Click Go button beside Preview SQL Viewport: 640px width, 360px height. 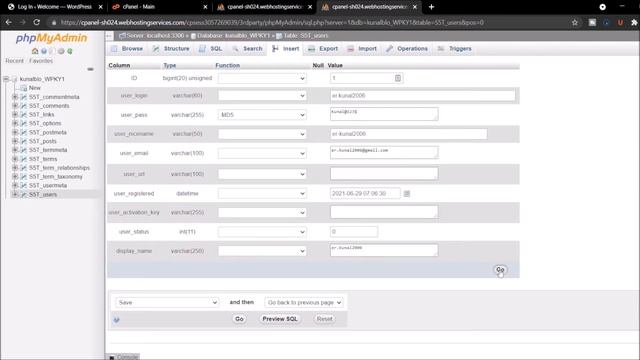click(239, 319)
